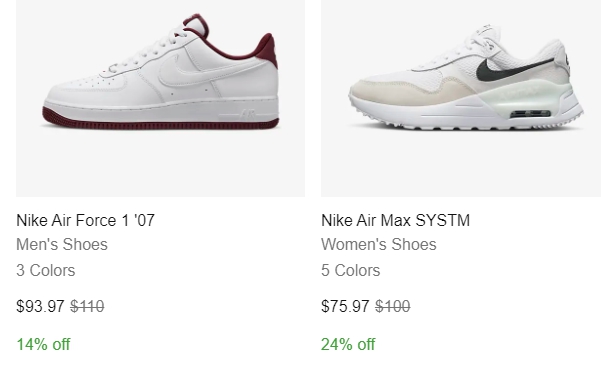Screen dimensions: 601x365
Task: Click the Nike Air Max SYSTM title
Action: [396, 220]
